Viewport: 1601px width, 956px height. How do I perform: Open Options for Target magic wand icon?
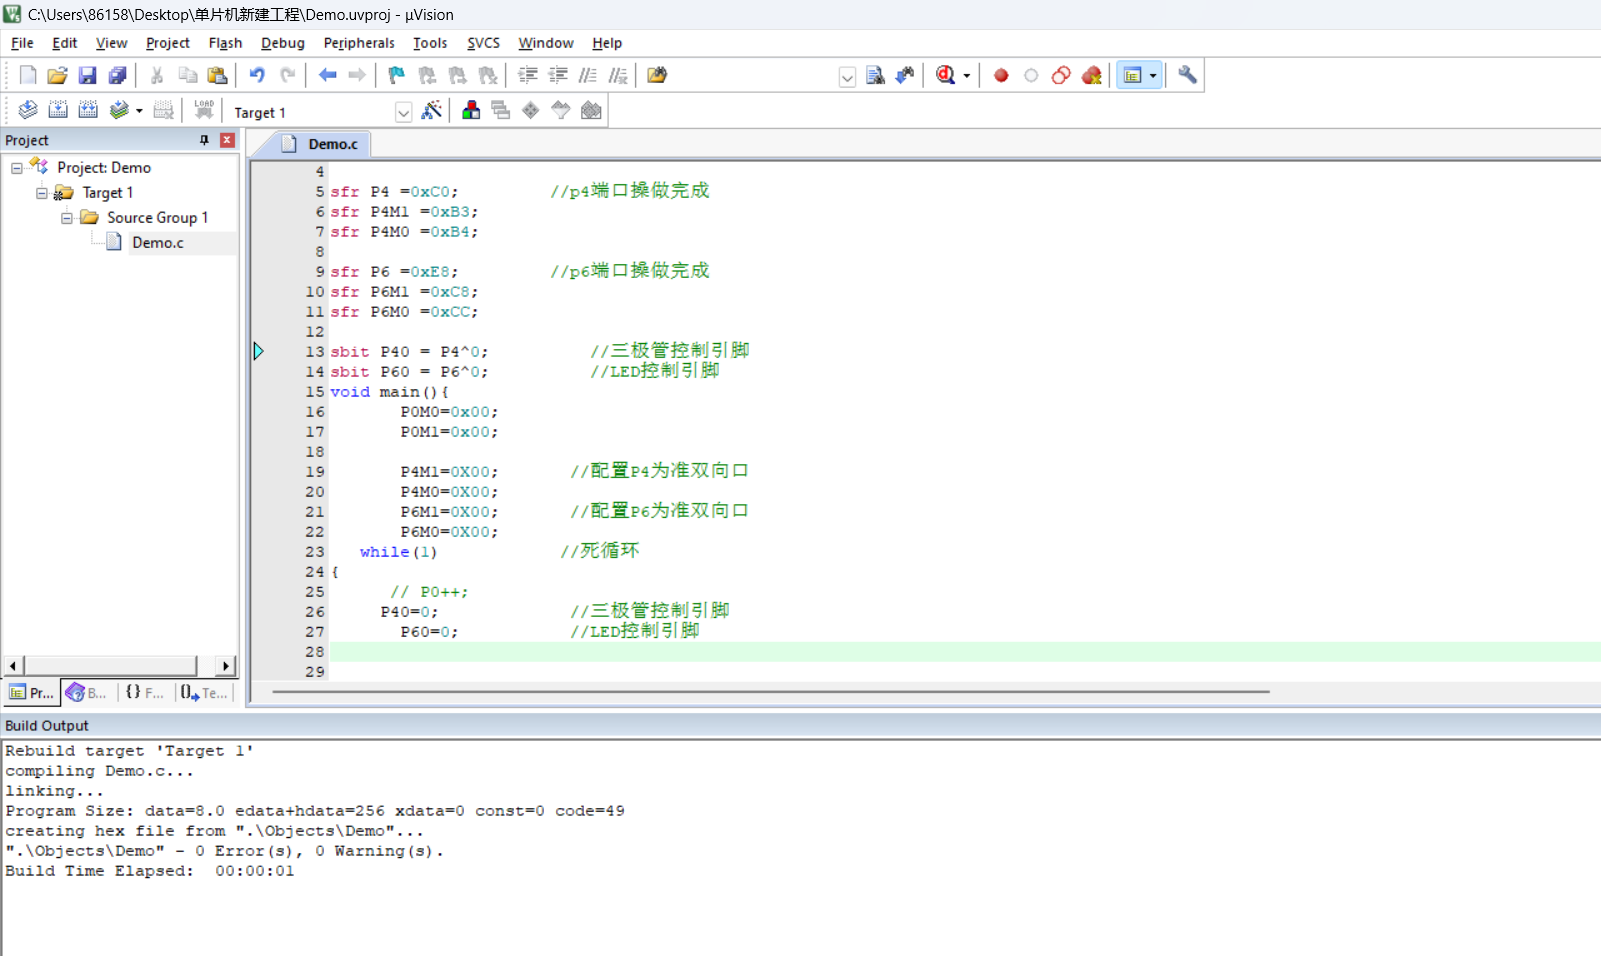(431, 110)
